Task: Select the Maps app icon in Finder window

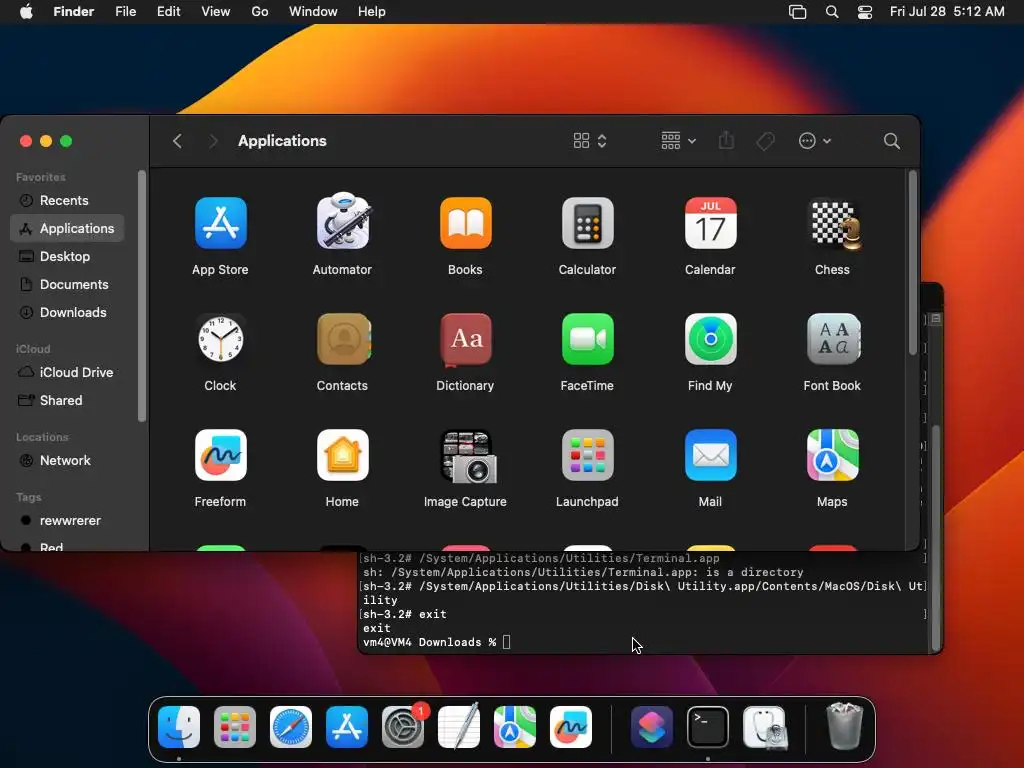Action: [x=833, y=455]
